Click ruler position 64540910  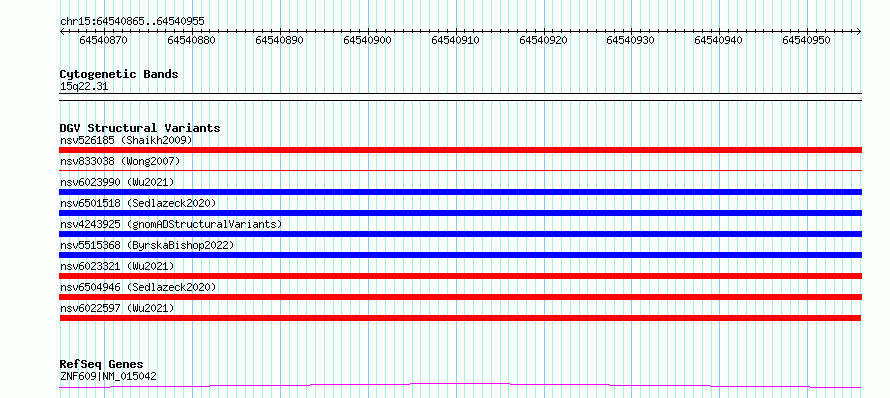(x=455, y=40)
